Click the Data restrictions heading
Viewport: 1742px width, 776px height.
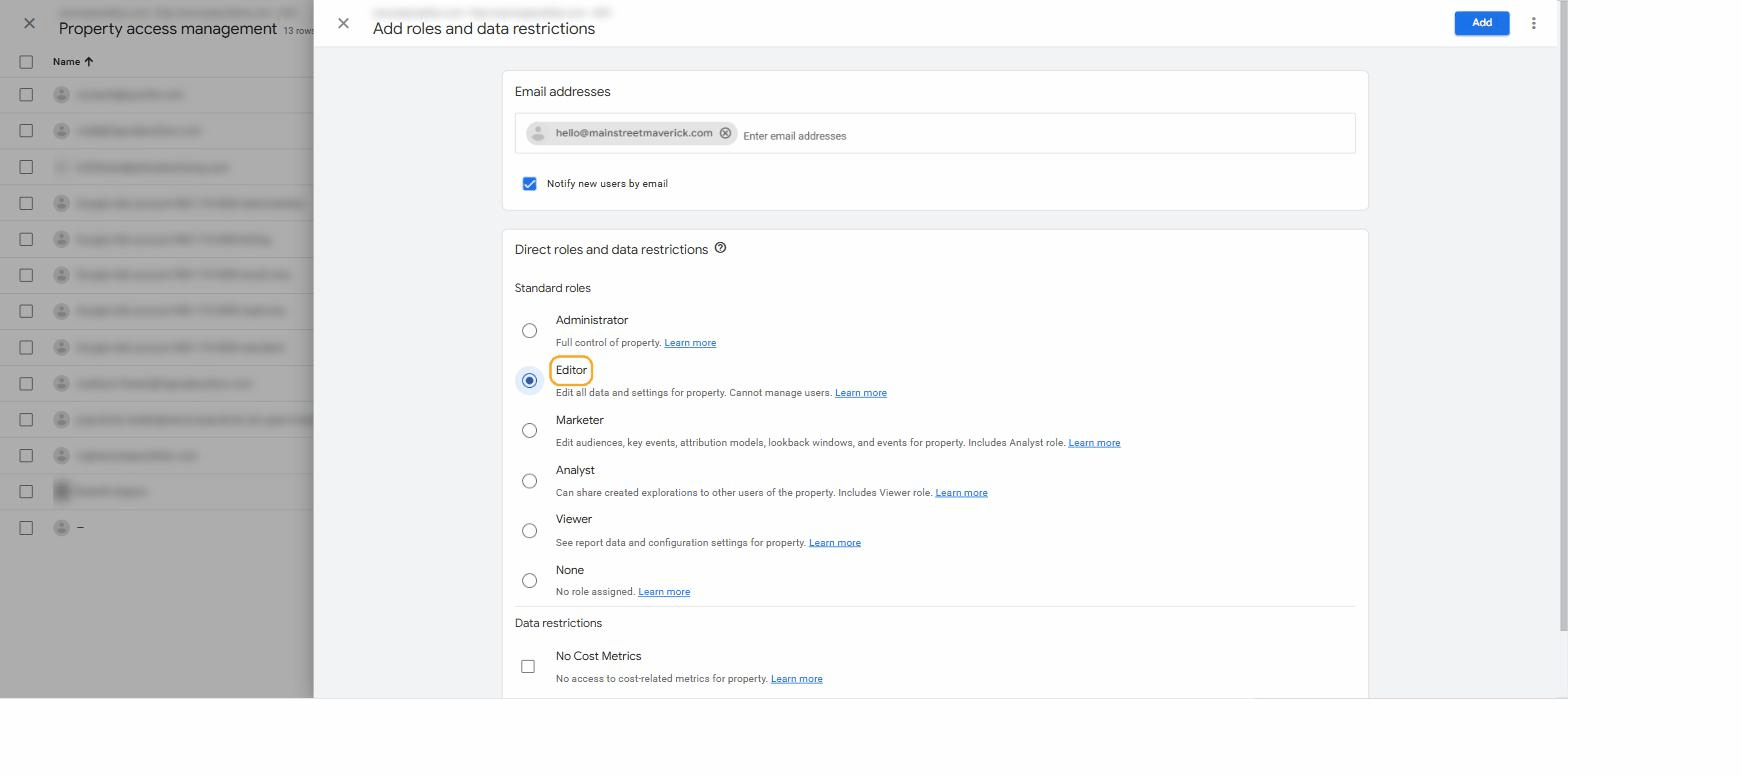(558, 623)
